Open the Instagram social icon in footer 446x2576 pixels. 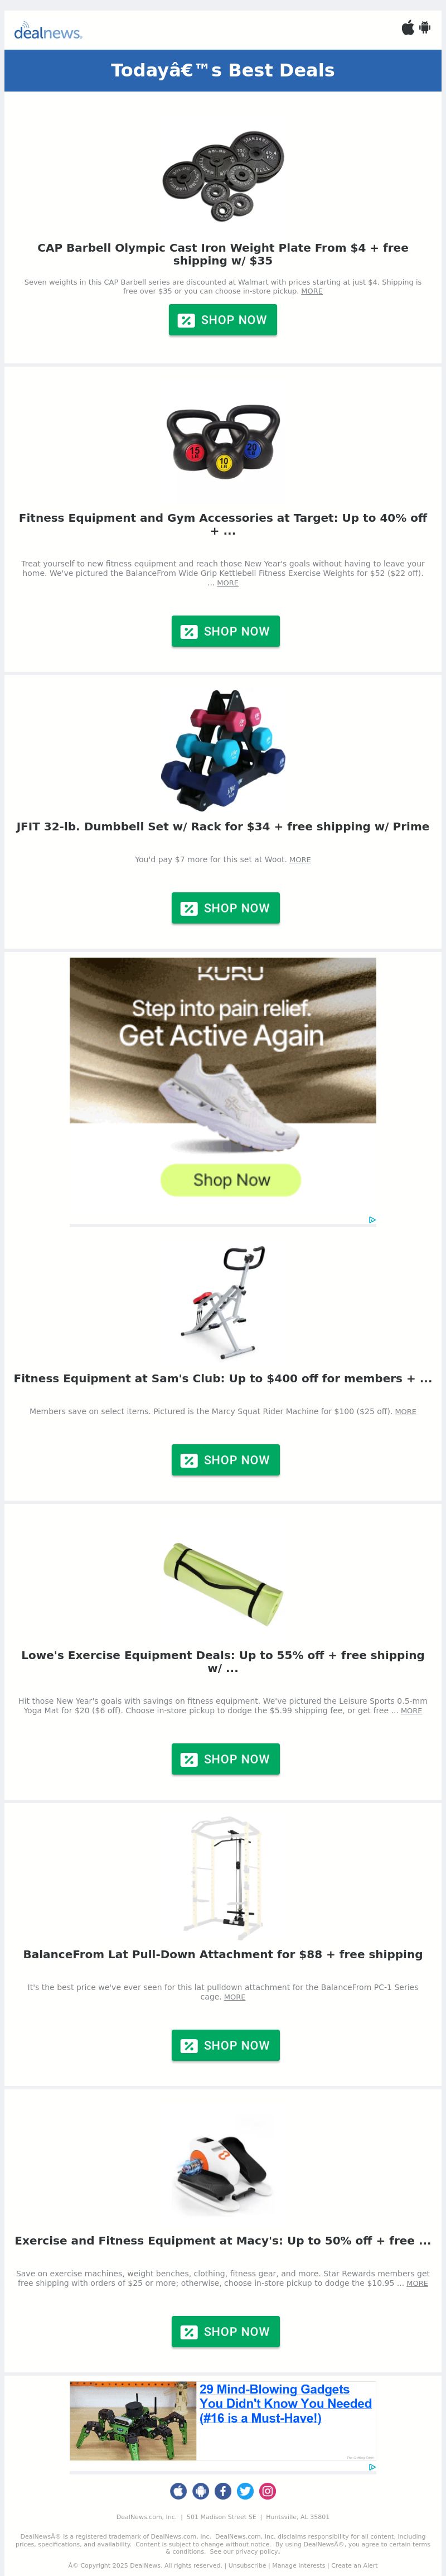pos(267,2491)
